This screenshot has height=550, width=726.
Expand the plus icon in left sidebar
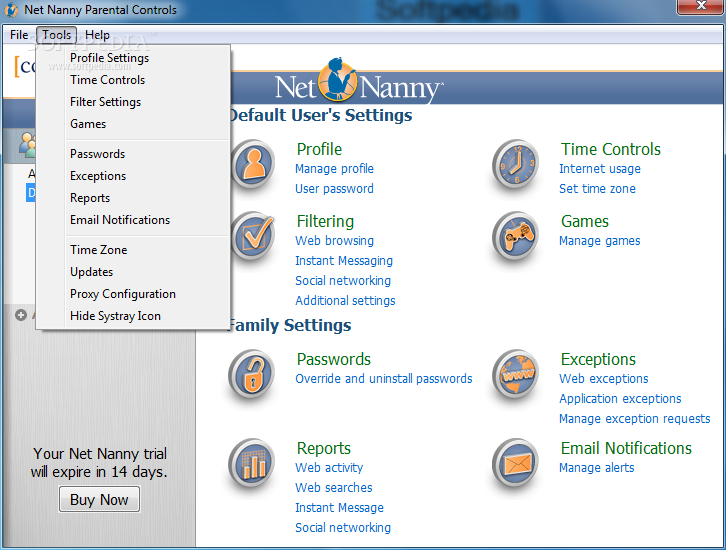[21, 315]
